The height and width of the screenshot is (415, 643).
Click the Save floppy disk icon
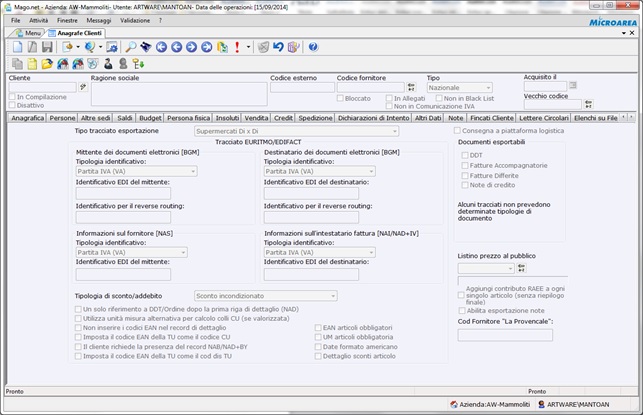[47, 47]
